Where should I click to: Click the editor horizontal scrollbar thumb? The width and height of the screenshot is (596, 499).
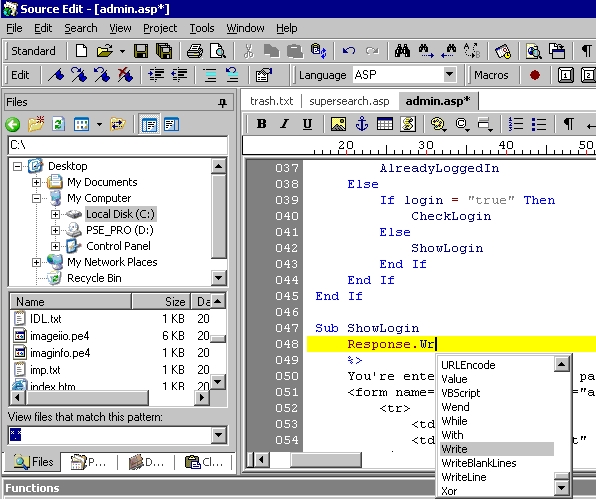pyautogui.click(x=326, y=460)
